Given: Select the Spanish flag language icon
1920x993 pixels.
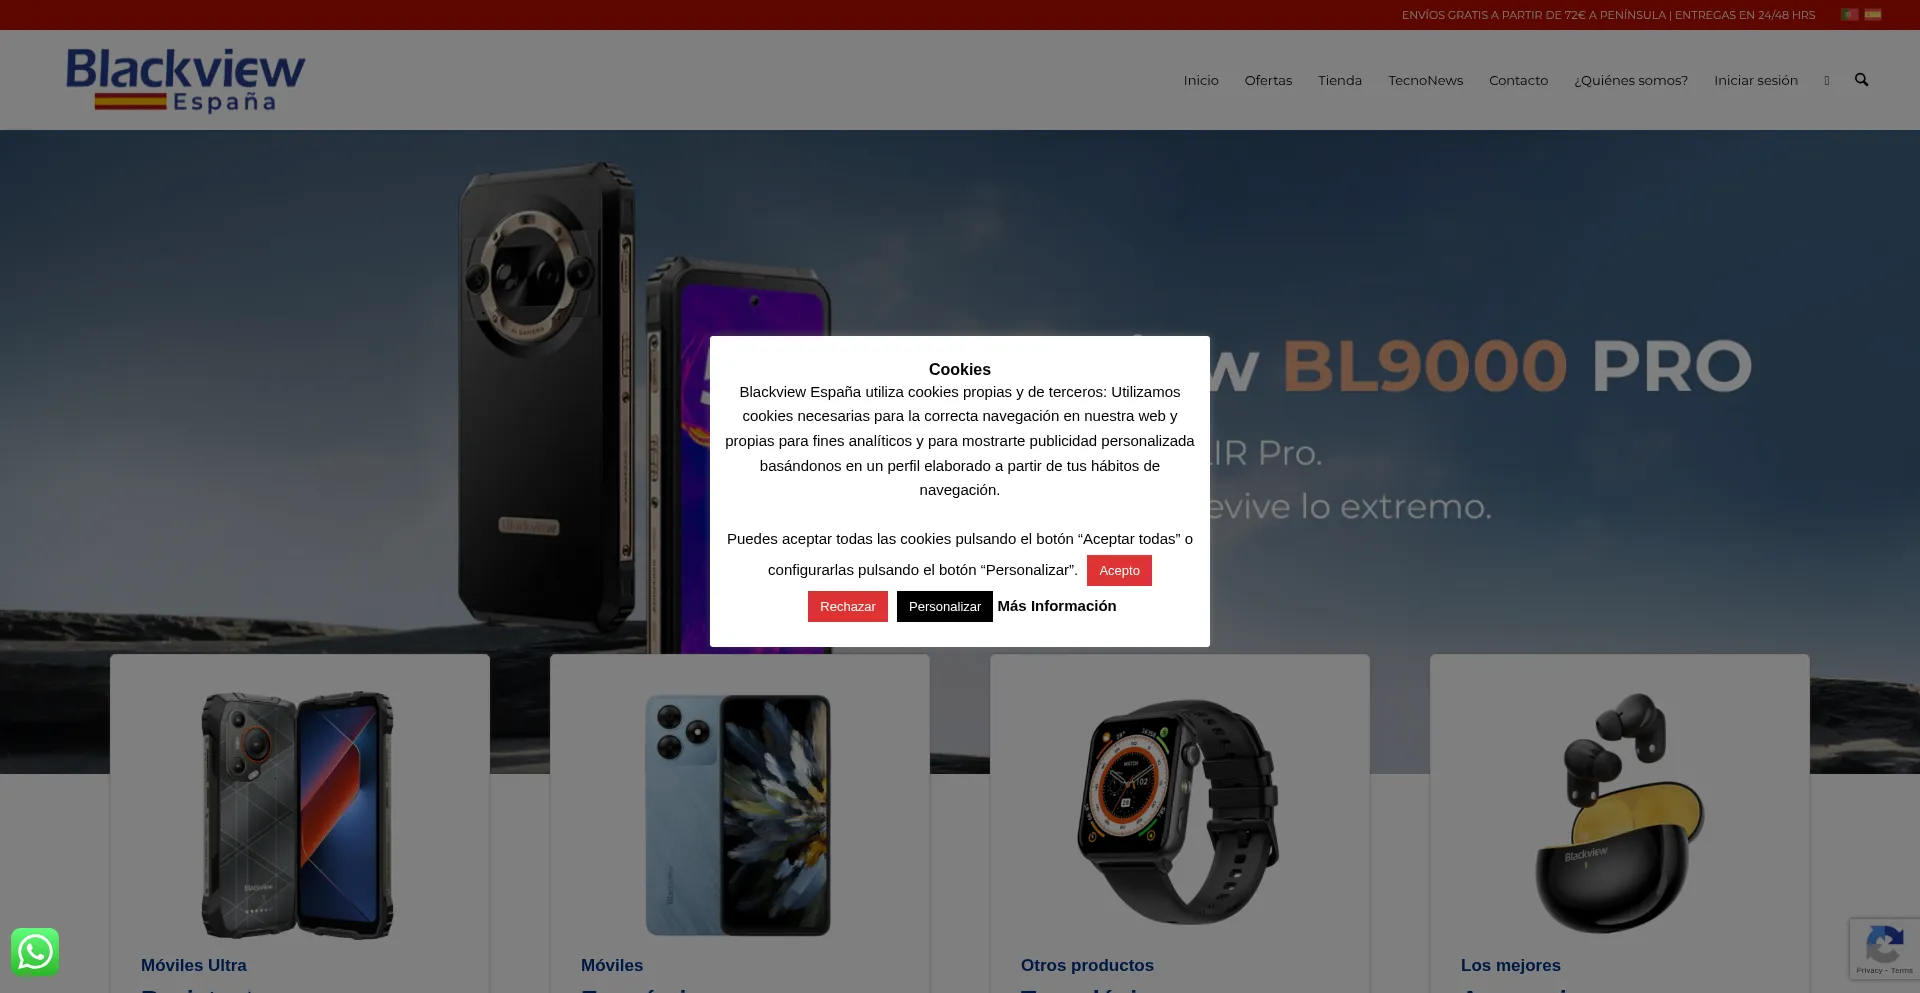Looking at the screenshot, I should [x=1873, y=15].
